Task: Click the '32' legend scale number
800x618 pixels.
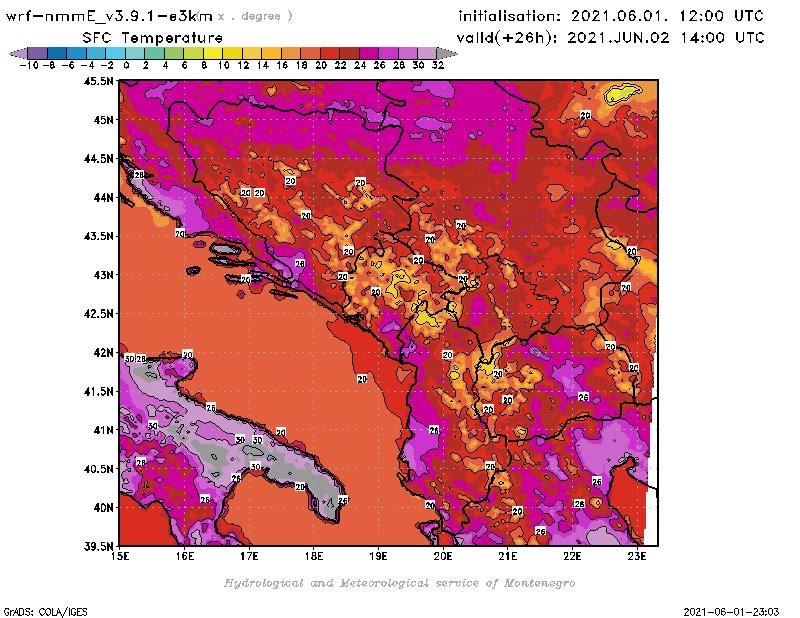Action: (438, 65)
